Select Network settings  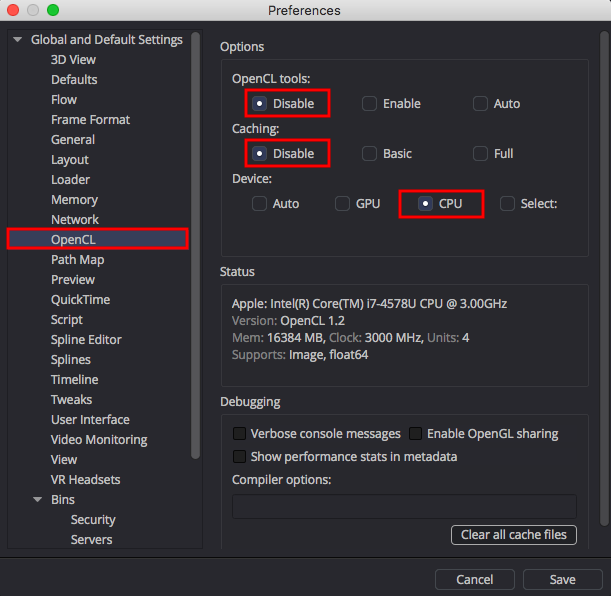(x=75, y=220)
